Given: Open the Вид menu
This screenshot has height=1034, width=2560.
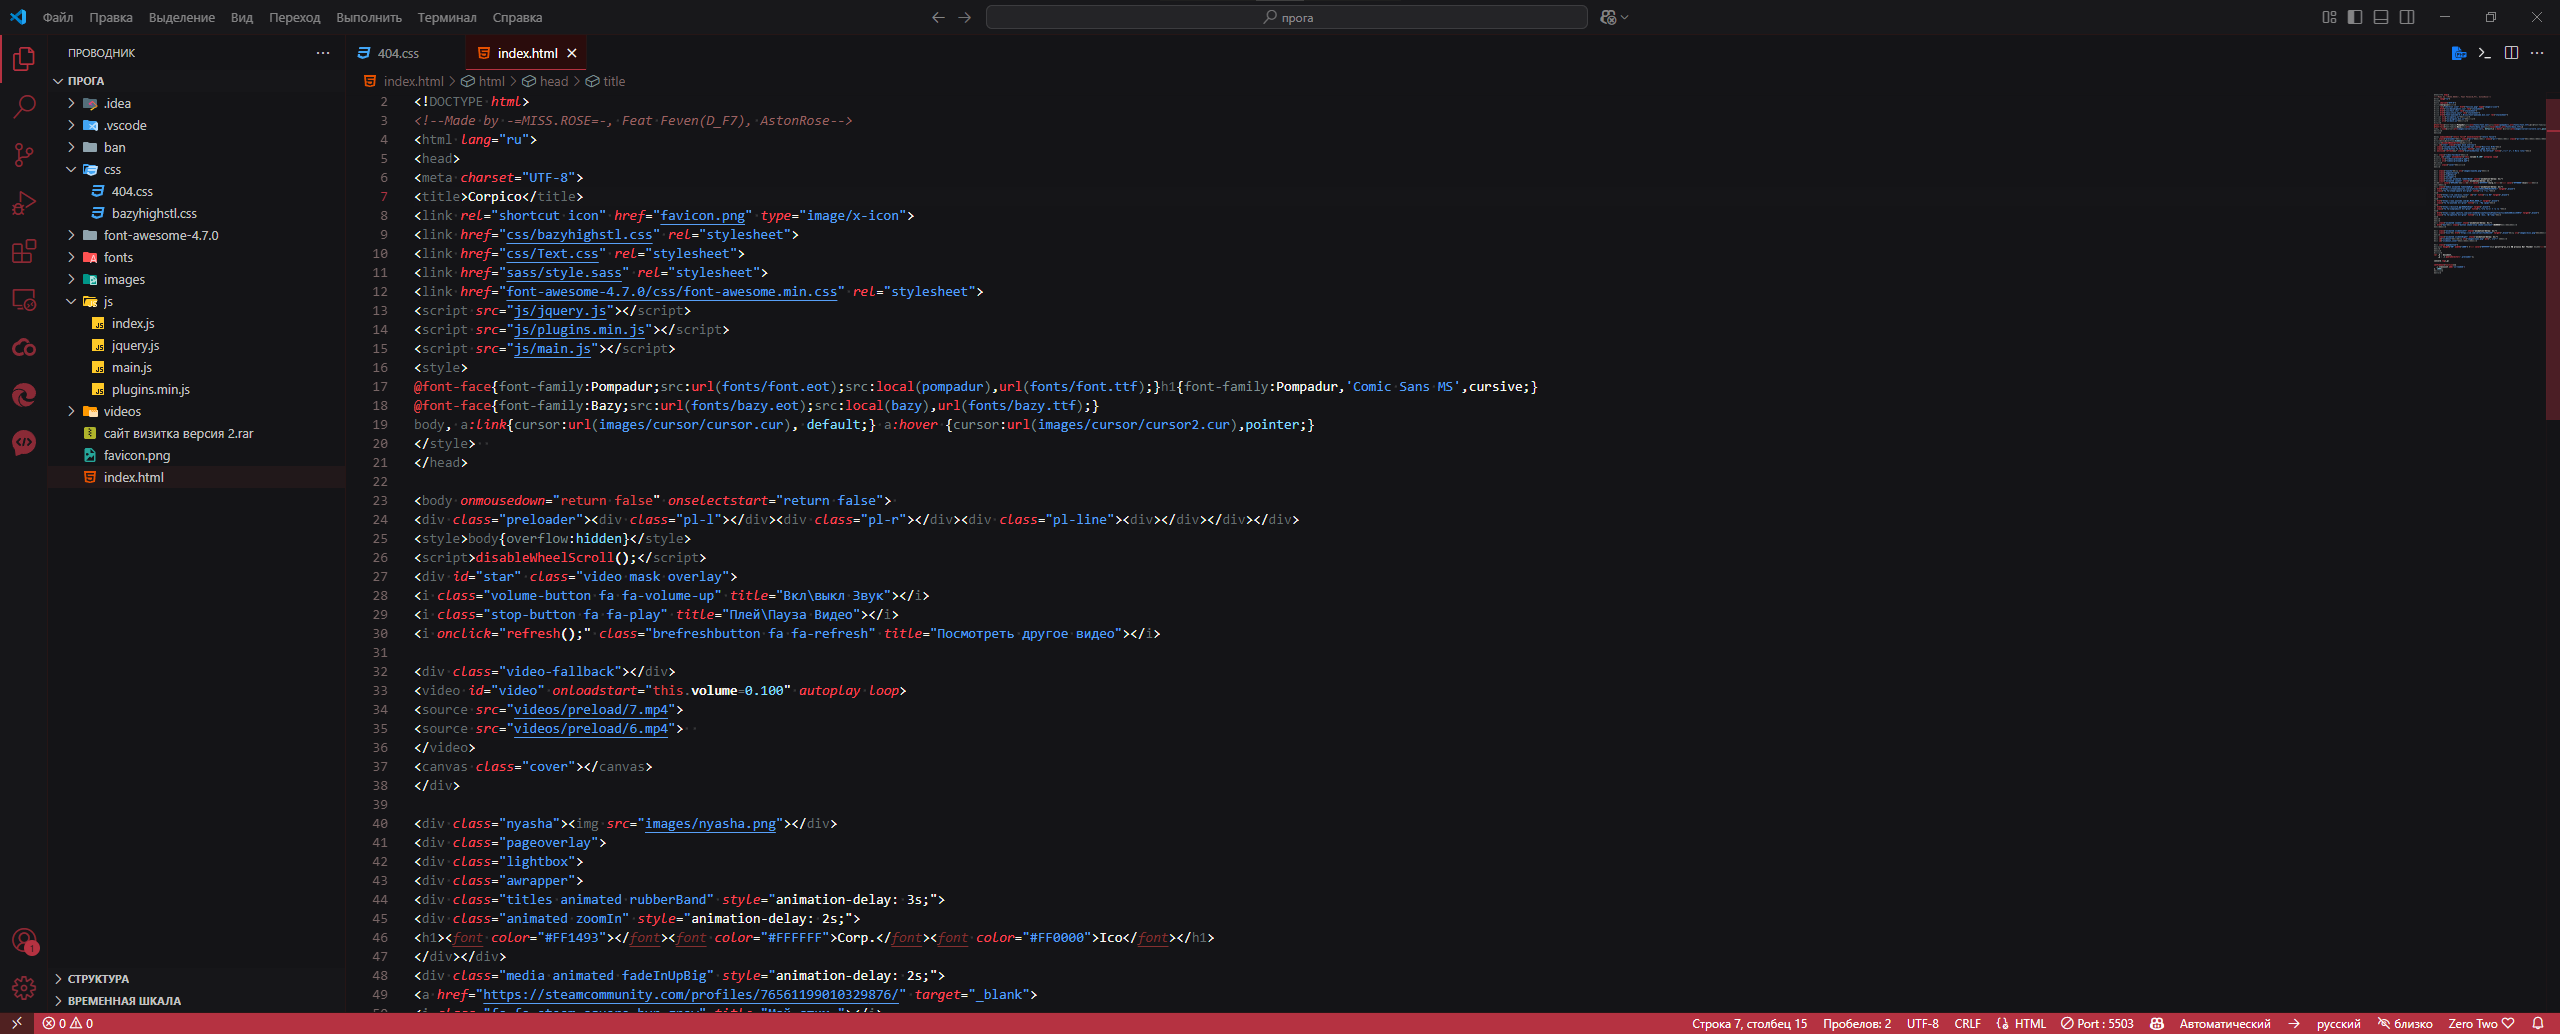Looking at the screenshot, I should 242,17.
